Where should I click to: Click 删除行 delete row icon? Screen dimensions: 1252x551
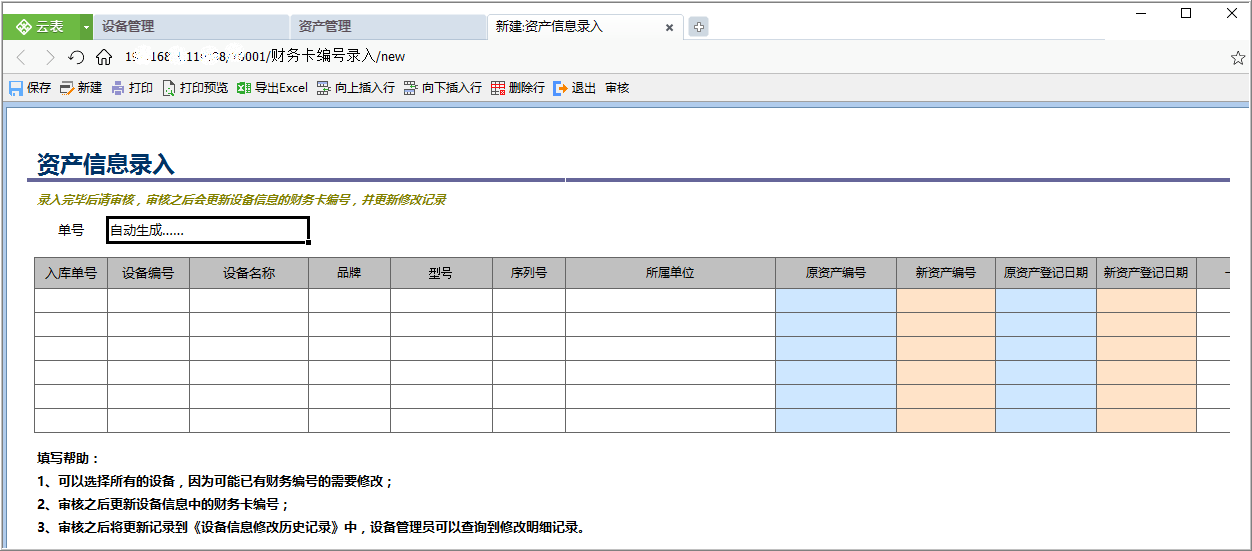click(x=498, y=88)
